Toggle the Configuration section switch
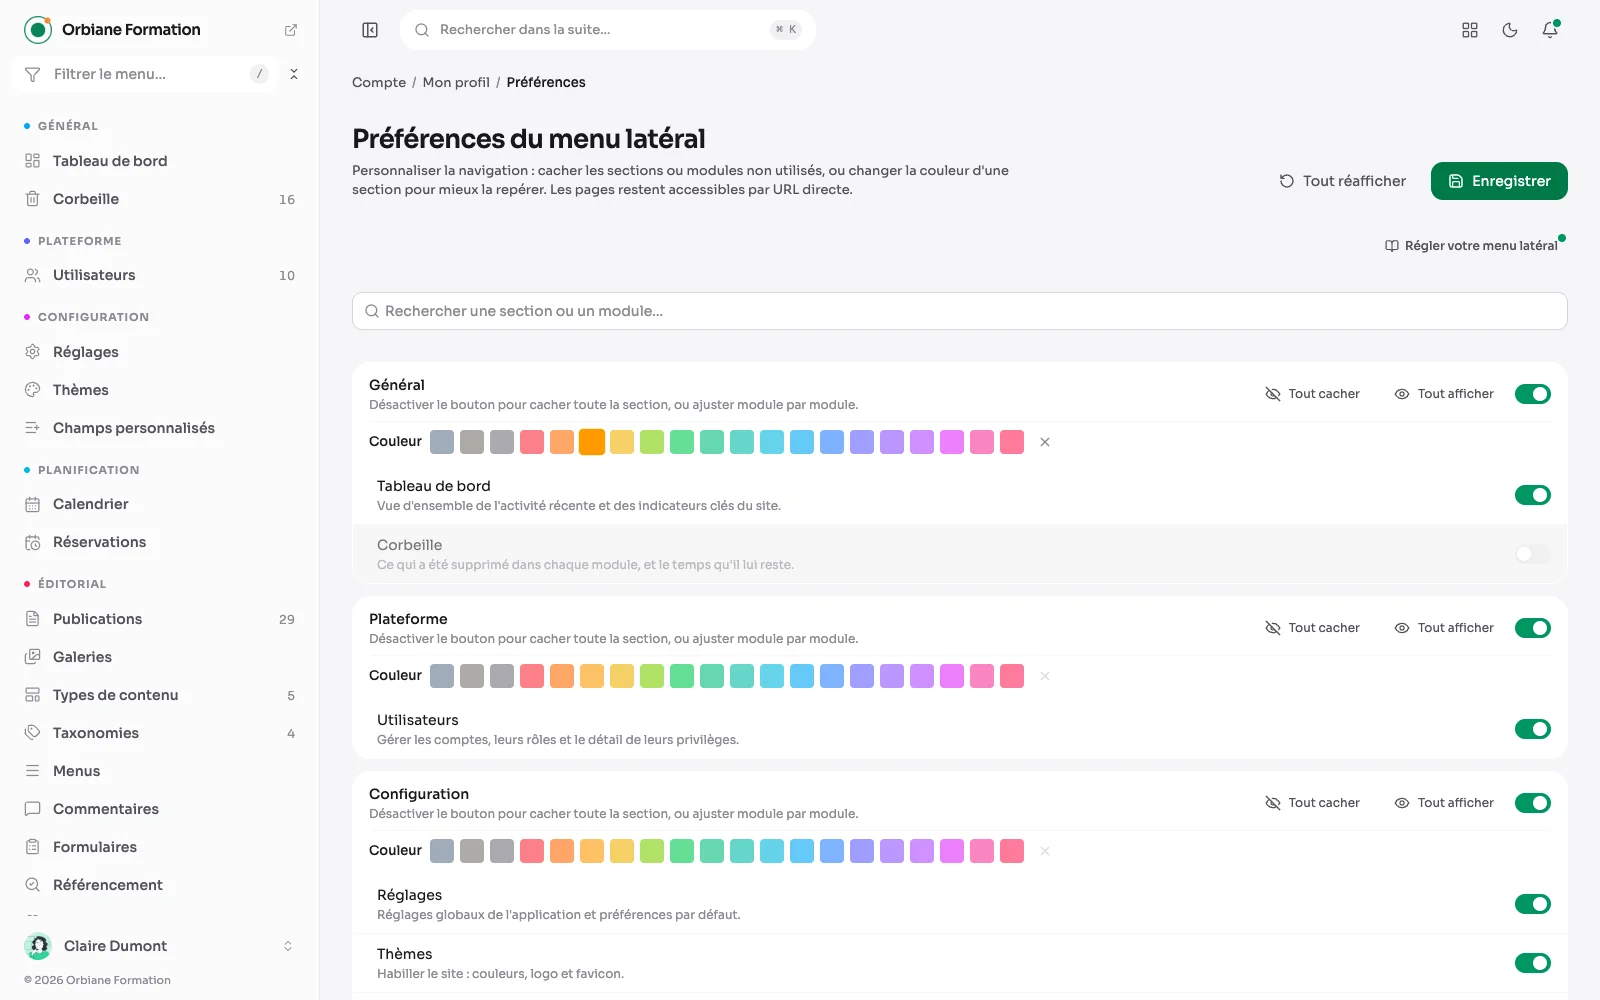 click(x=1532, y=803)
